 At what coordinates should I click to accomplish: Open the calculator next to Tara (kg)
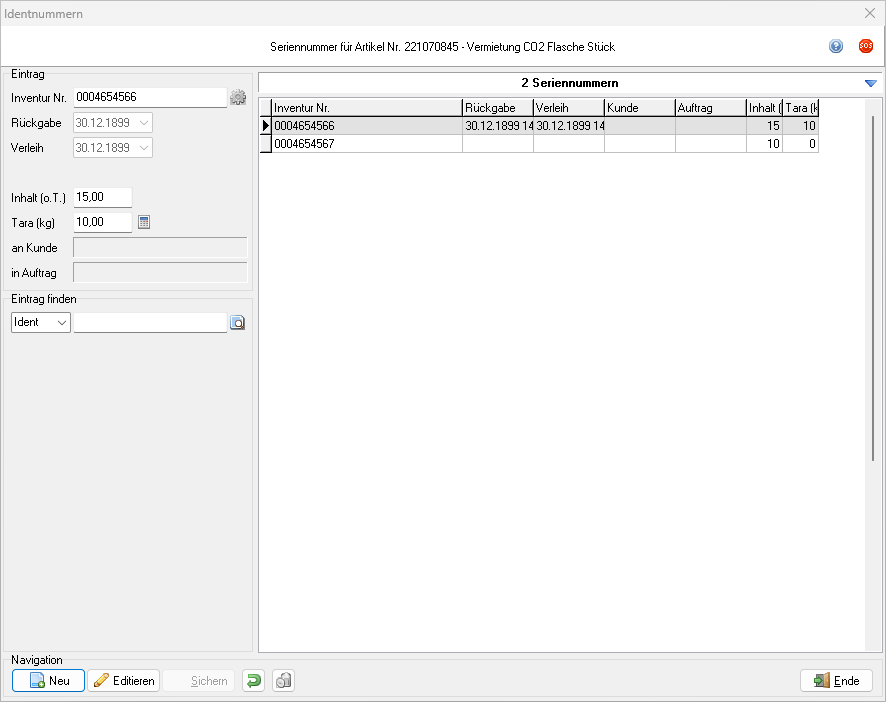click(144, 222)
